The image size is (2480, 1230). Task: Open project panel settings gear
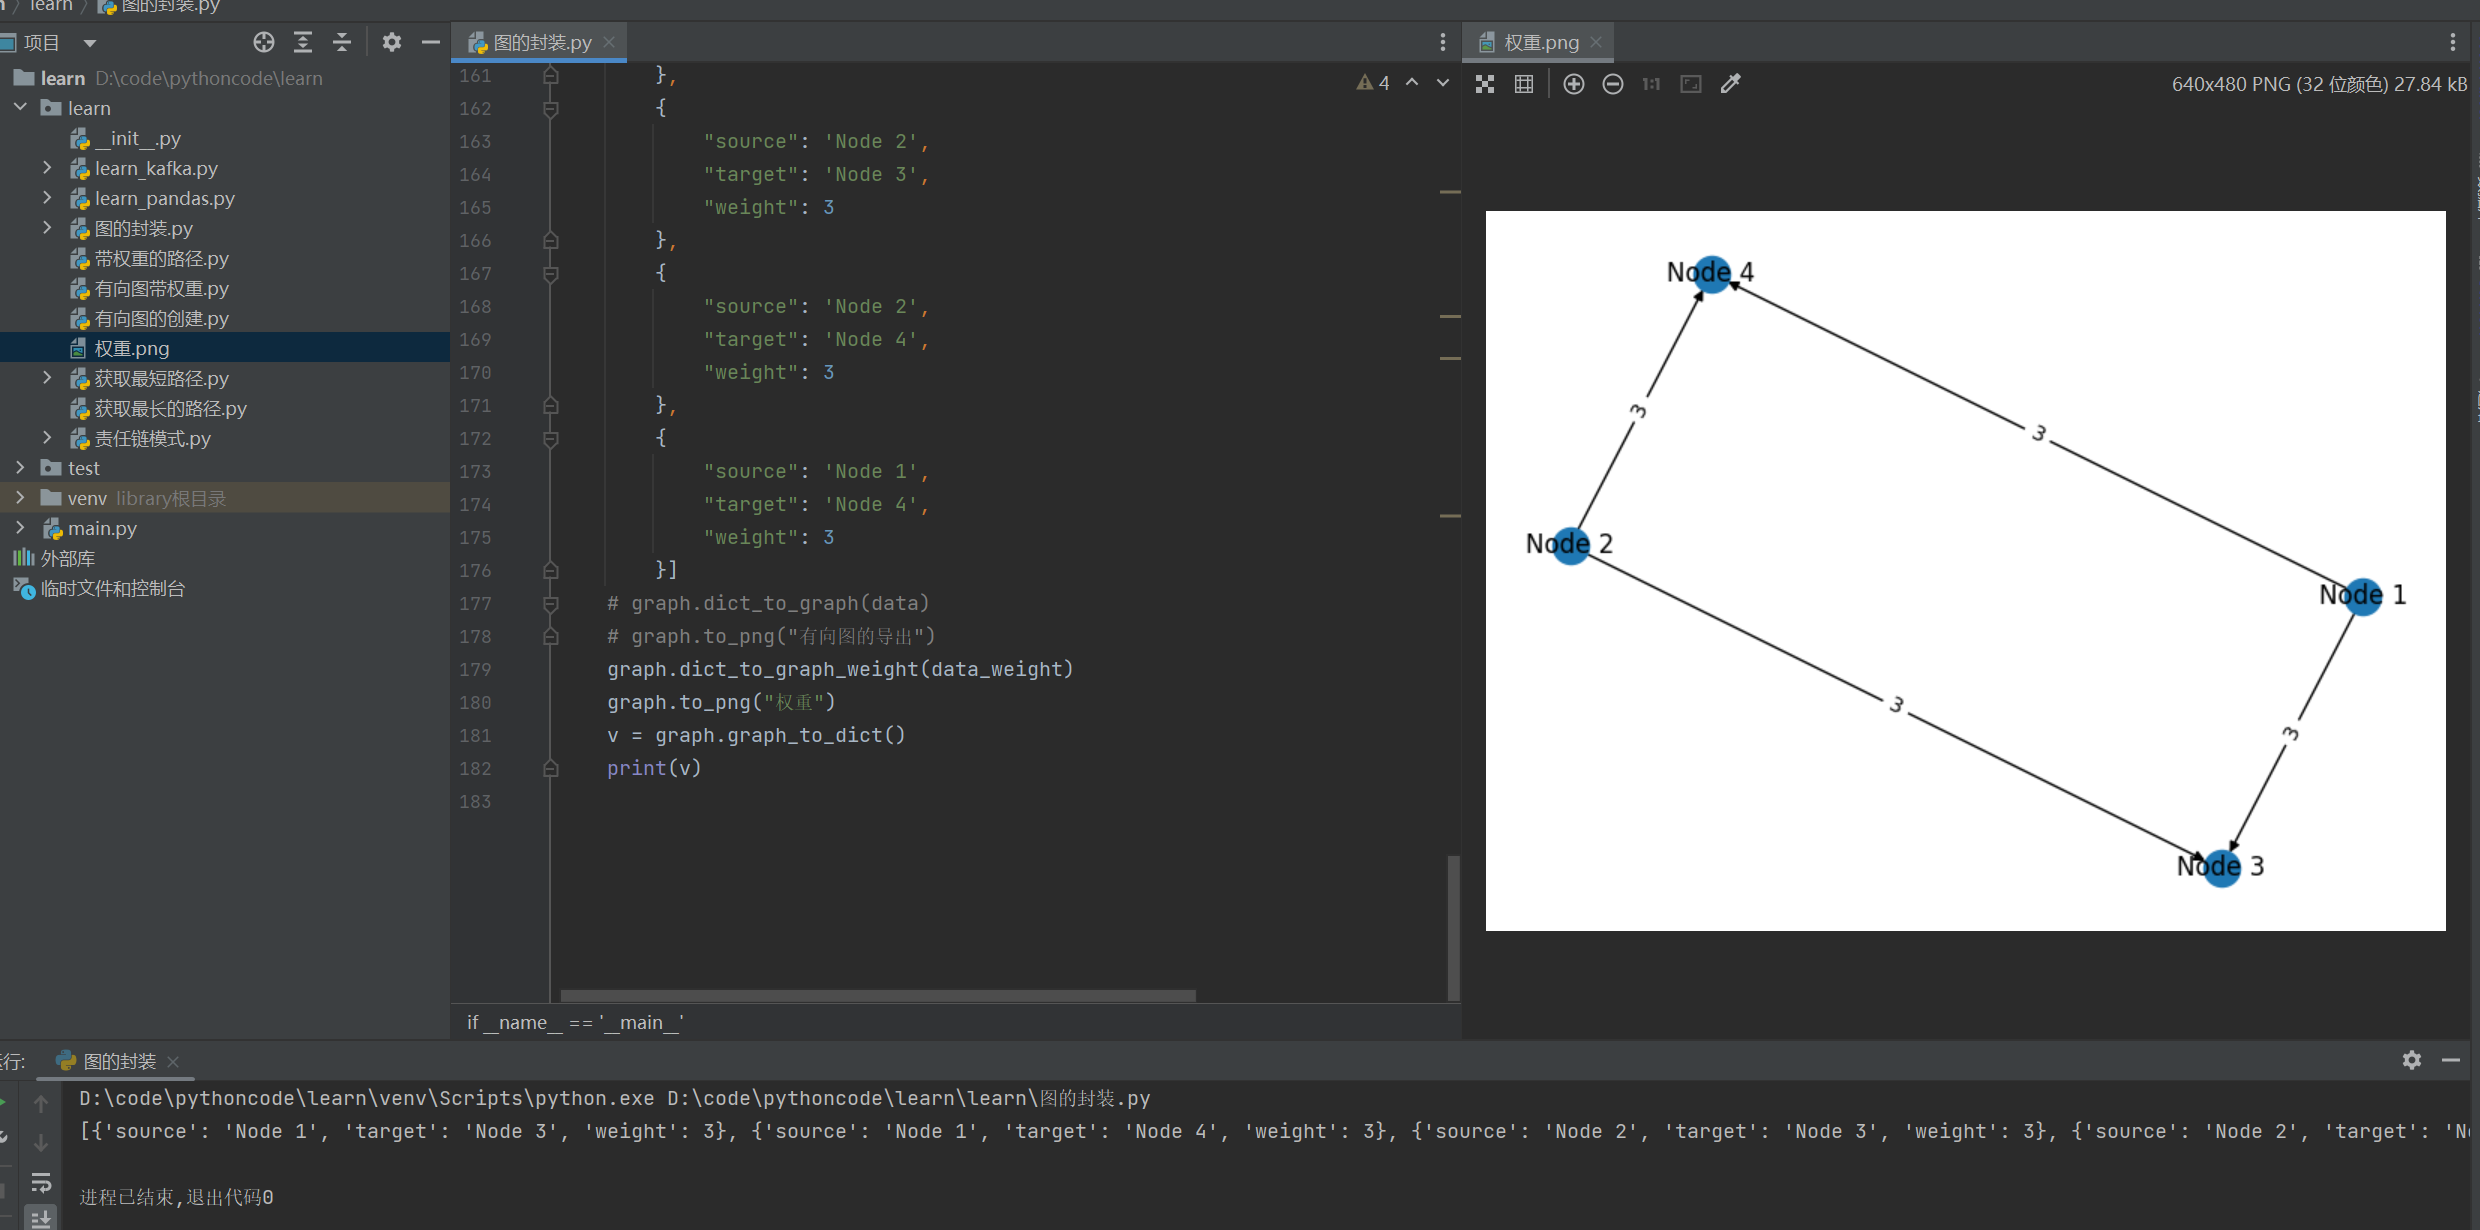click(391, 42)
